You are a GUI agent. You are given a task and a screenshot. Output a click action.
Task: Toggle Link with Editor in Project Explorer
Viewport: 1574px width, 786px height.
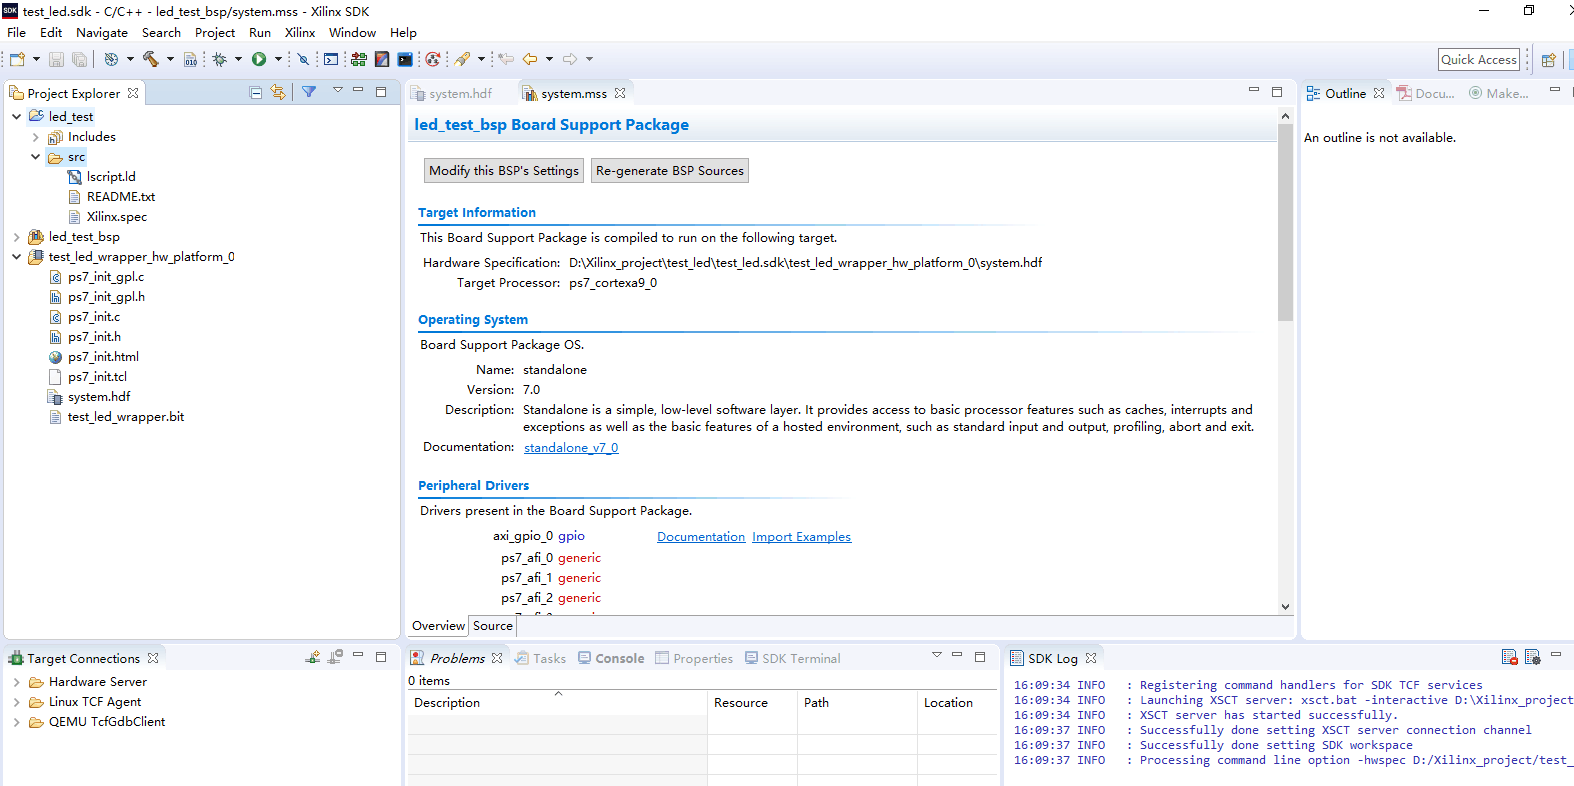coord(278,92)
